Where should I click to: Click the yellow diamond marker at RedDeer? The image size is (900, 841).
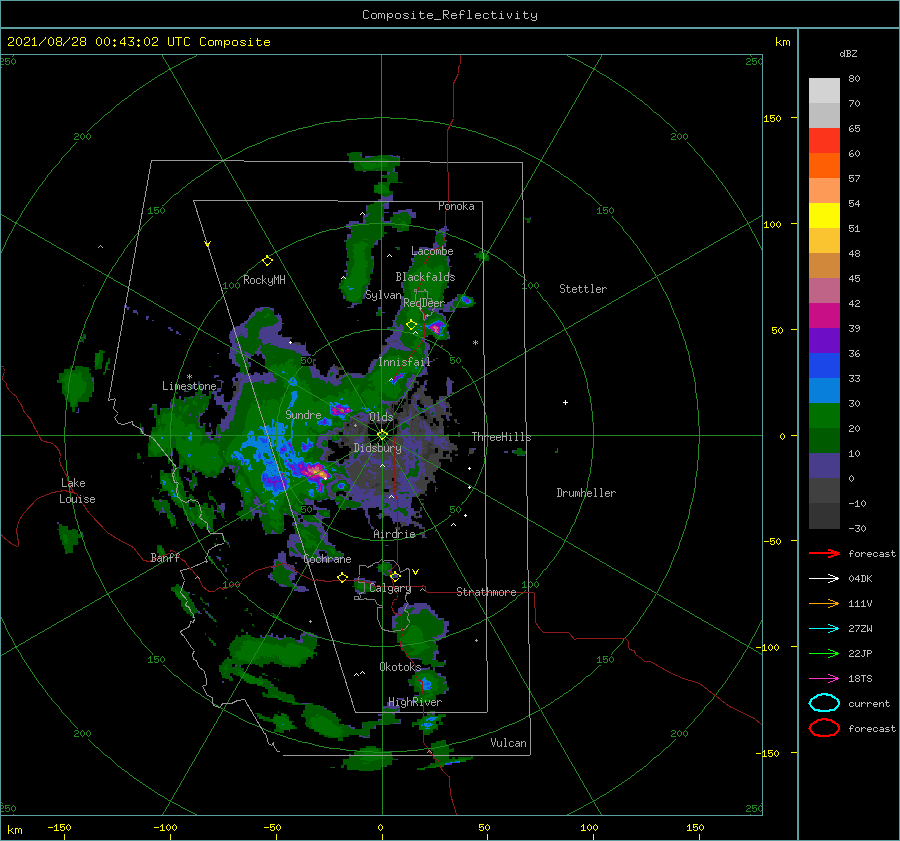coord(411,325)
